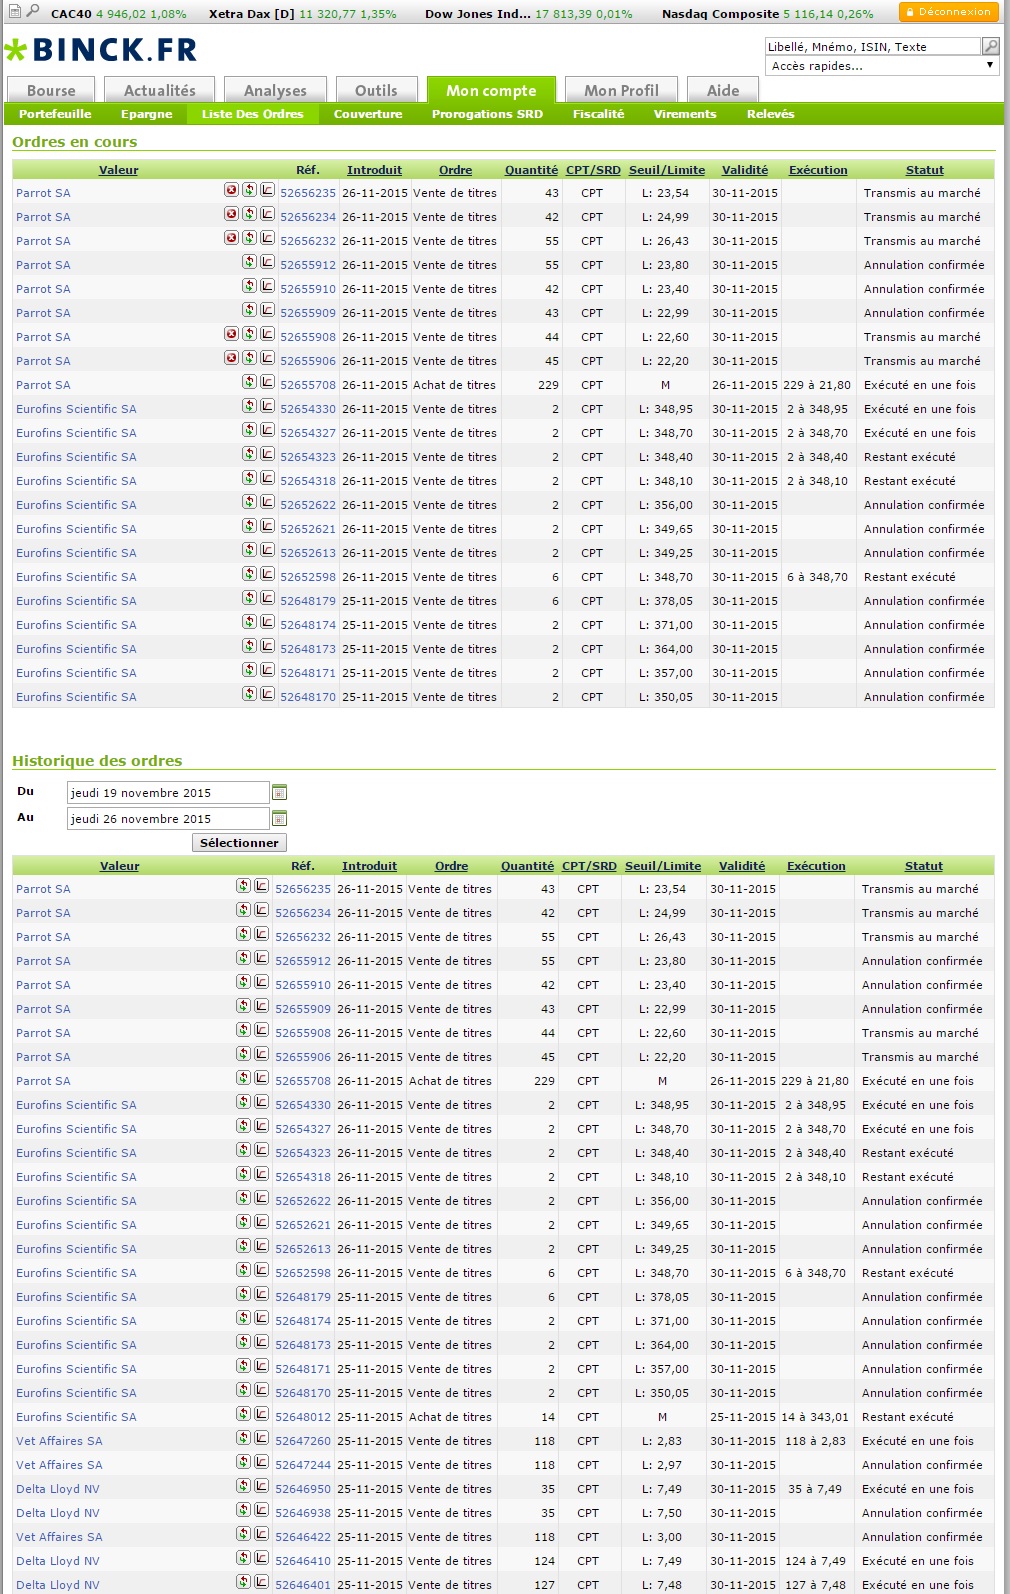This screenshot has width=1010, height=1594.
Task: Click the CAC40 index ticker
Action: point(119,14)
